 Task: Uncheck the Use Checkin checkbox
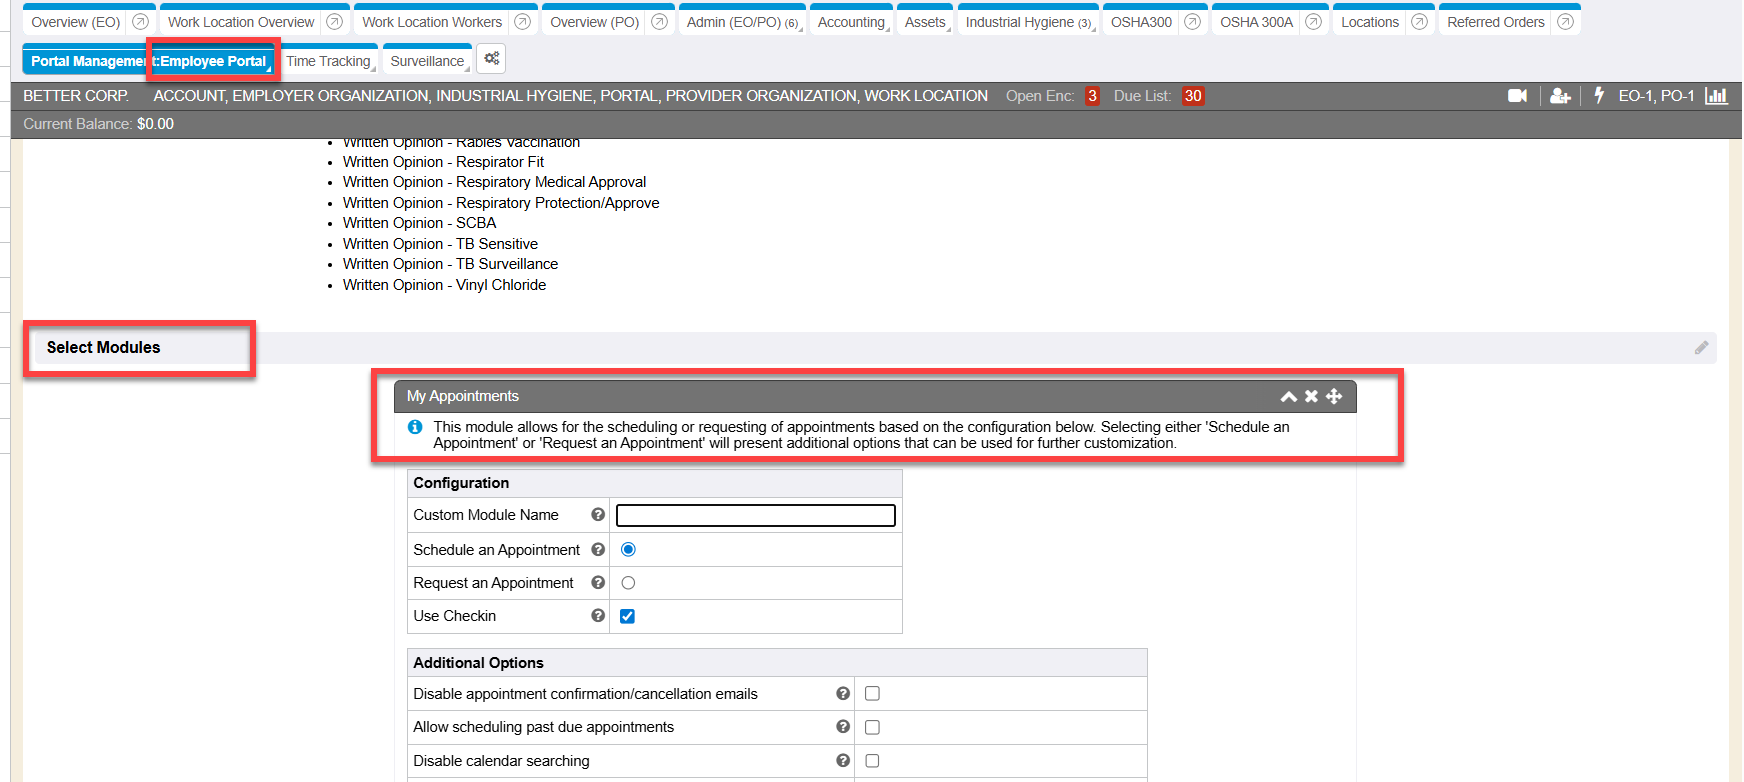(x=627, y=616)
